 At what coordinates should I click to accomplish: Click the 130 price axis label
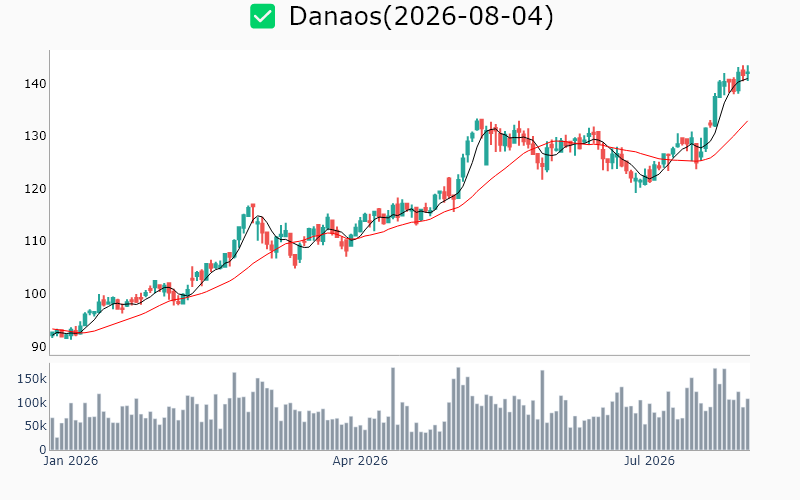pos(35,136)
